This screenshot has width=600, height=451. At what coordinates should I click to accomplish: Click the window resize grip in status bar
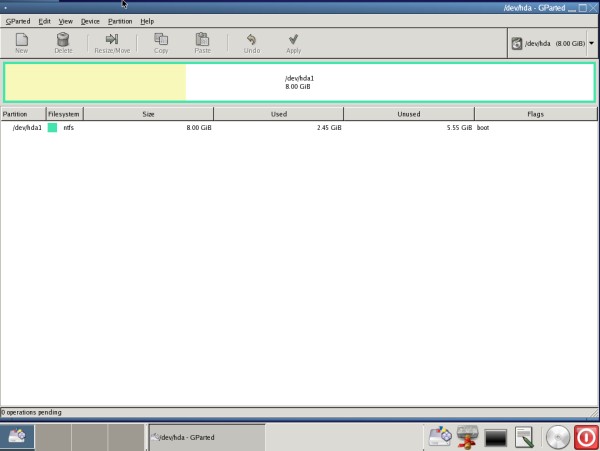point(594,412)
